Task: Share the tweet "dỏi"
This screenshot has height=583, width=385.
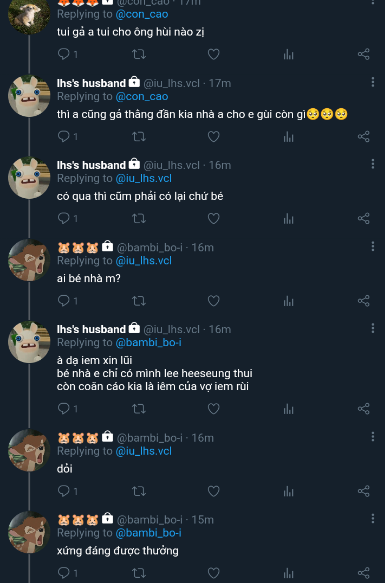Action: 364,491
